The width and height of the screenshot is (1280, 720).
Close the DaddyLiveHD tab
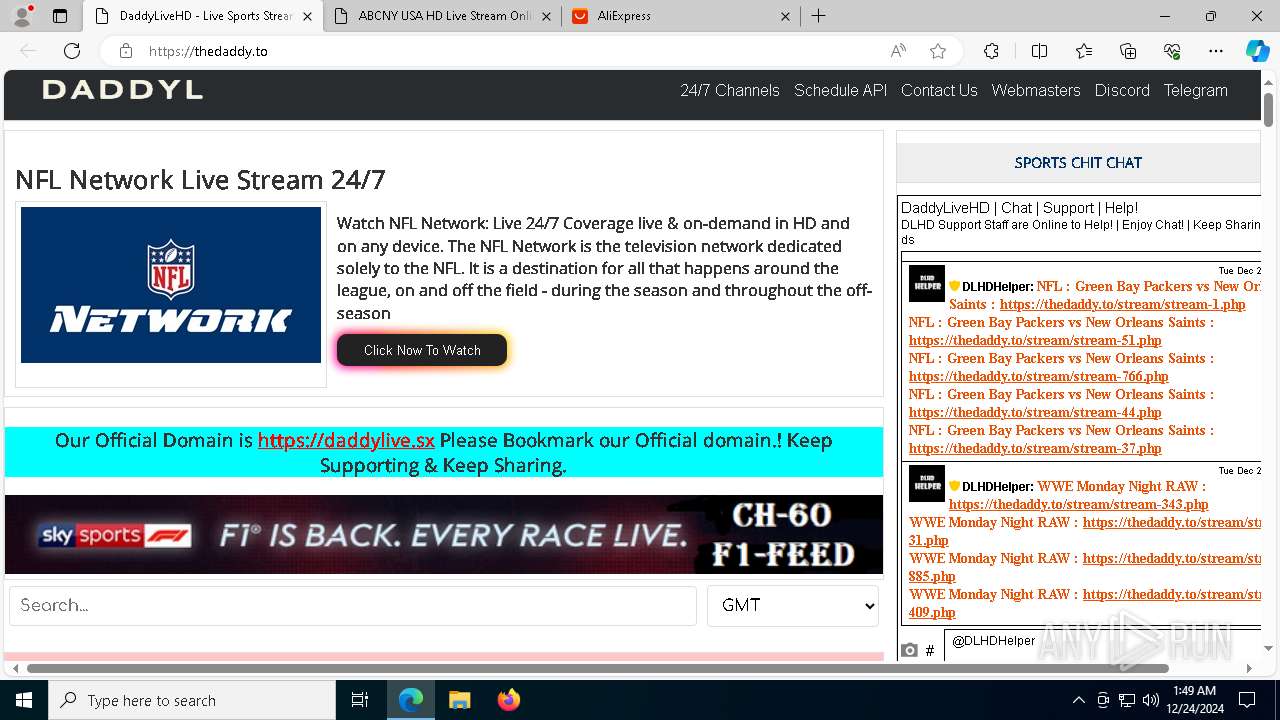(x=307, y=16)
